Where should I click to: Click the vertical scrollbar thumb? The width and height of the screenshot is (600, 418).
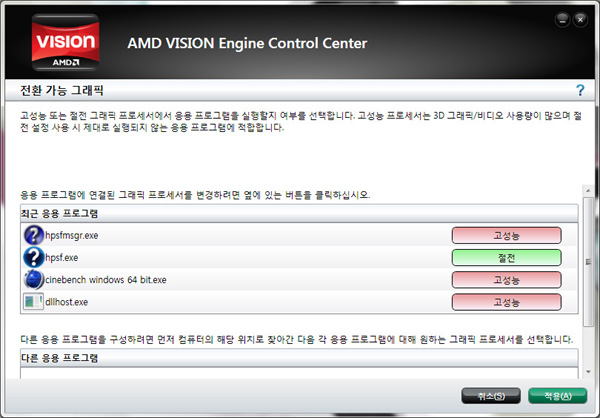point(588,262)
